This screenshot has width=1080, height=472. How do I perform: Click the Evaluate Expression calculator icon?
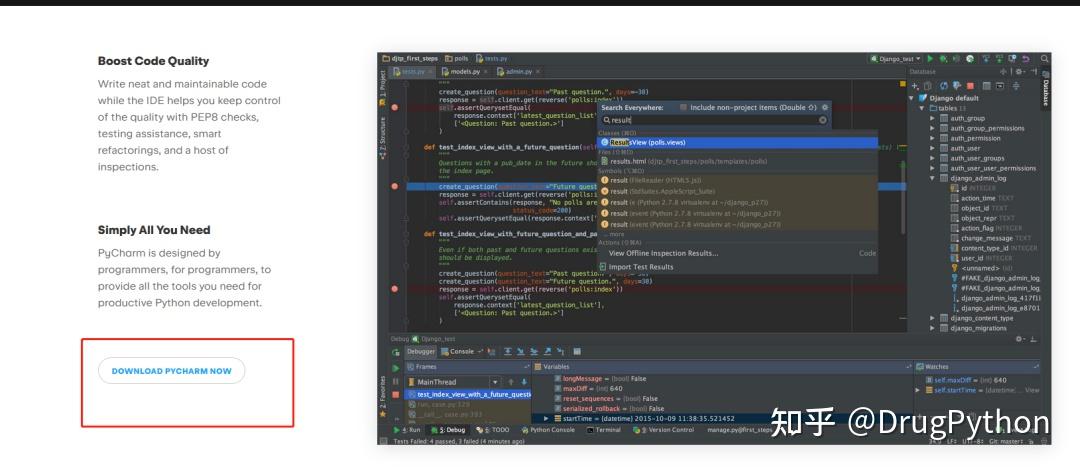coord(577,351)
